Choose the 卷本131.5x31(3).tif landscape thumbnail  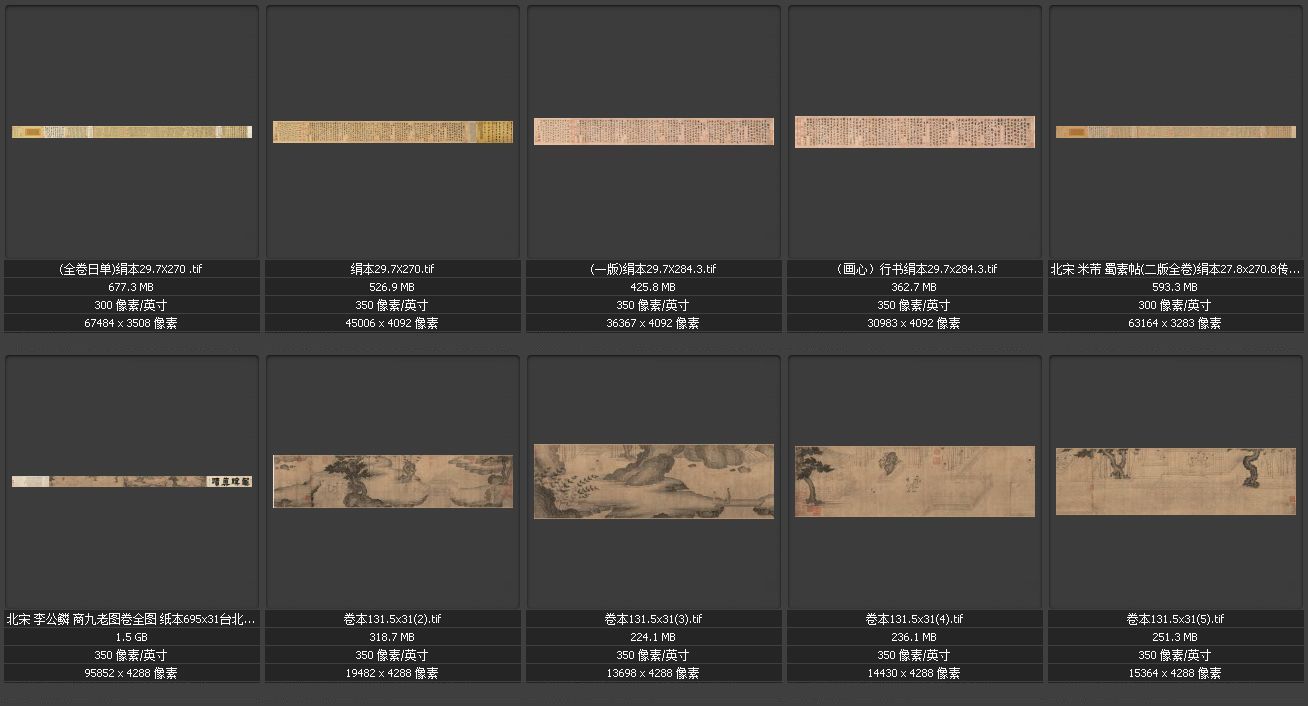(x=654, y=481)
